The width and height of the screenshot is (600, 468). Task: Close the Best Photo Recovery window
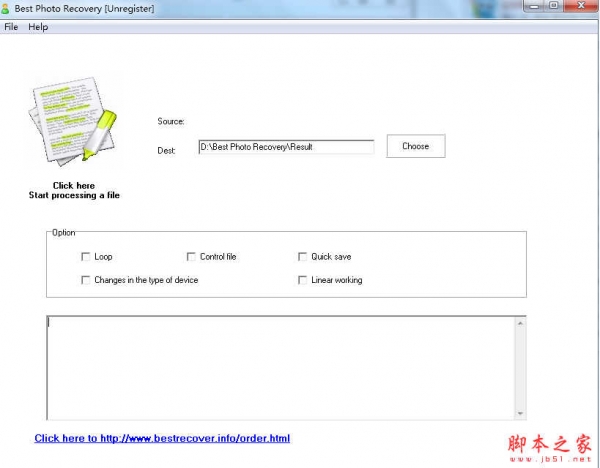click(x=581, y=6)
